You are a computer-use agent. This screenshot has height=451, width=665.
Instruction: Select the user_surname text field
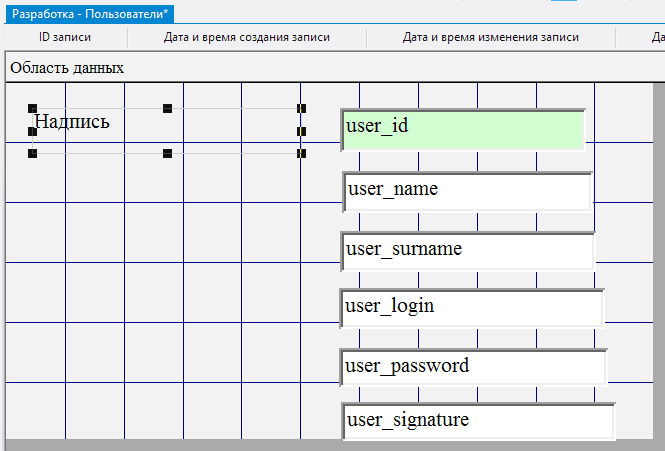pos(468,251)
